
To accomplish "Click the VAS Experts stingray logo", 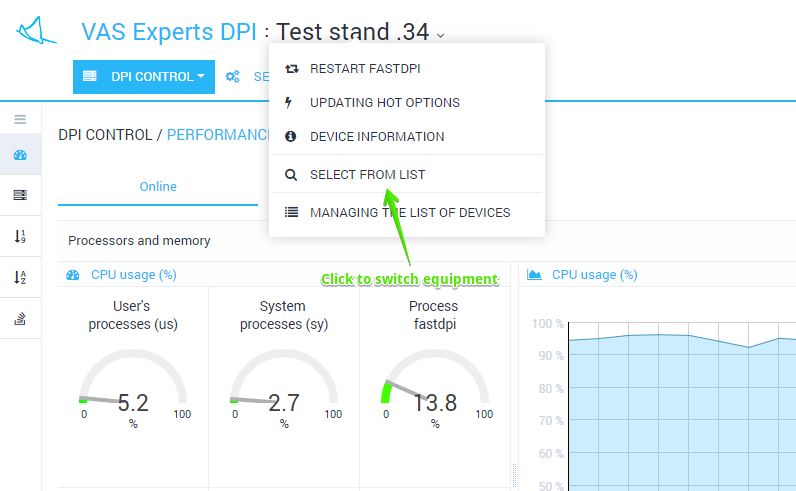I will [x=37, y=31].
